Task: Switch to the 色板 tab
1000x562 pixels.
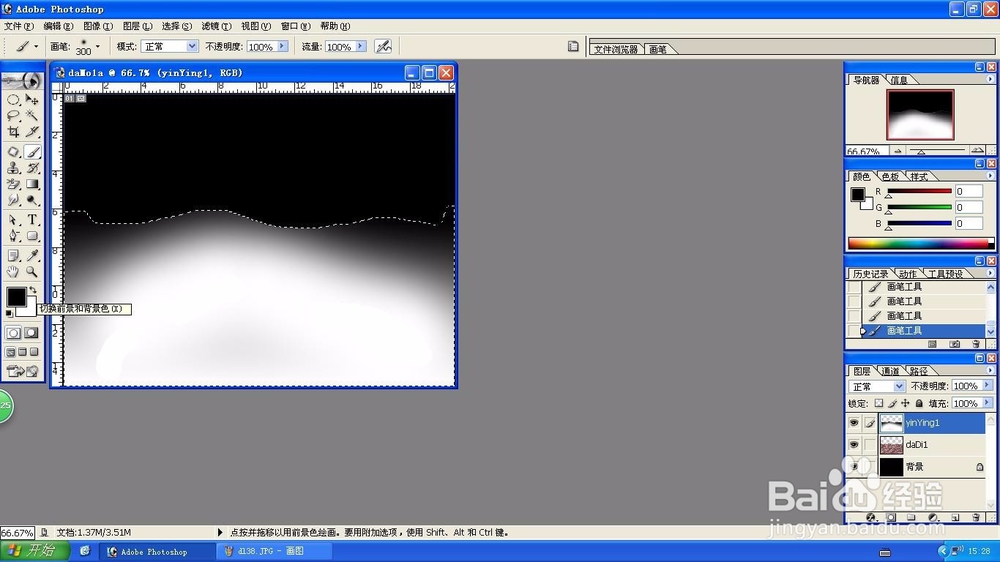Action: (890, 177)
